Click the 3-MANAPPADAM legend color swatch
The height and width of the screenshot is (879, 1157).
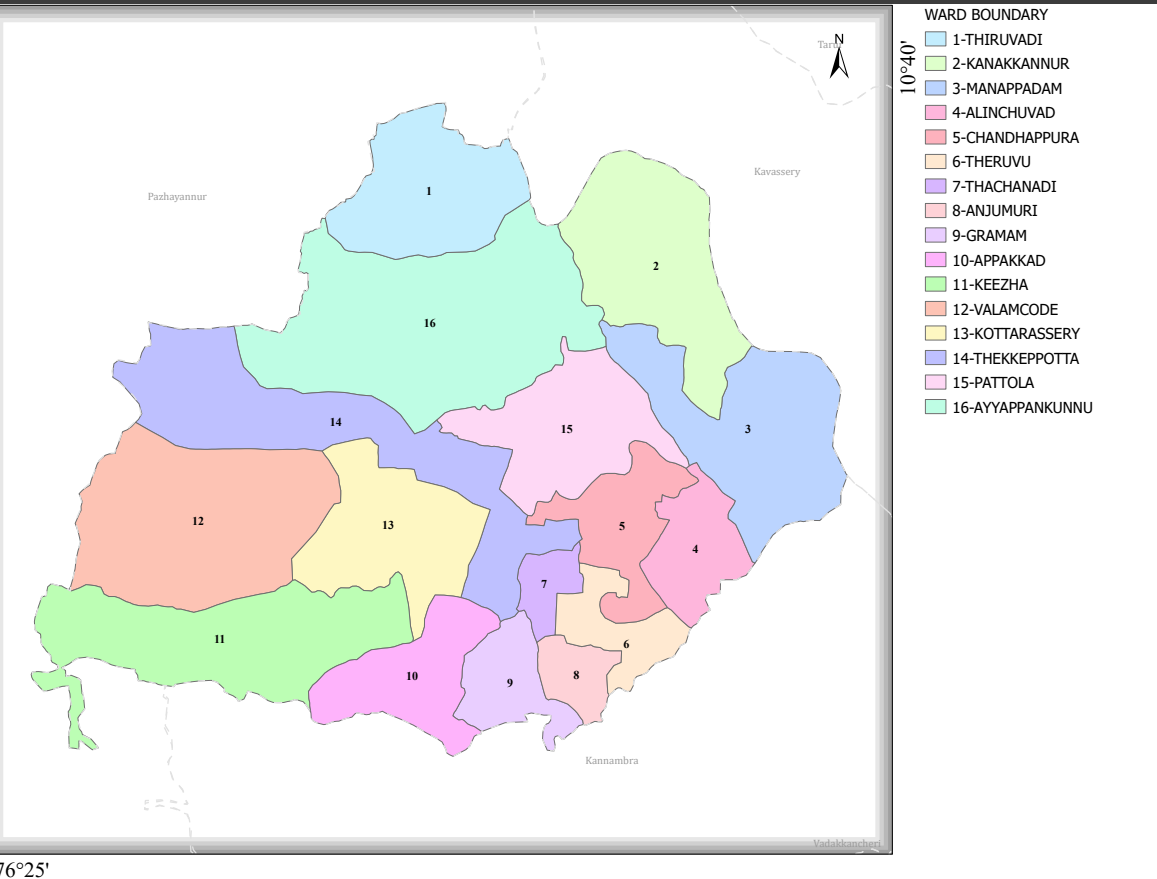point(936,88)
